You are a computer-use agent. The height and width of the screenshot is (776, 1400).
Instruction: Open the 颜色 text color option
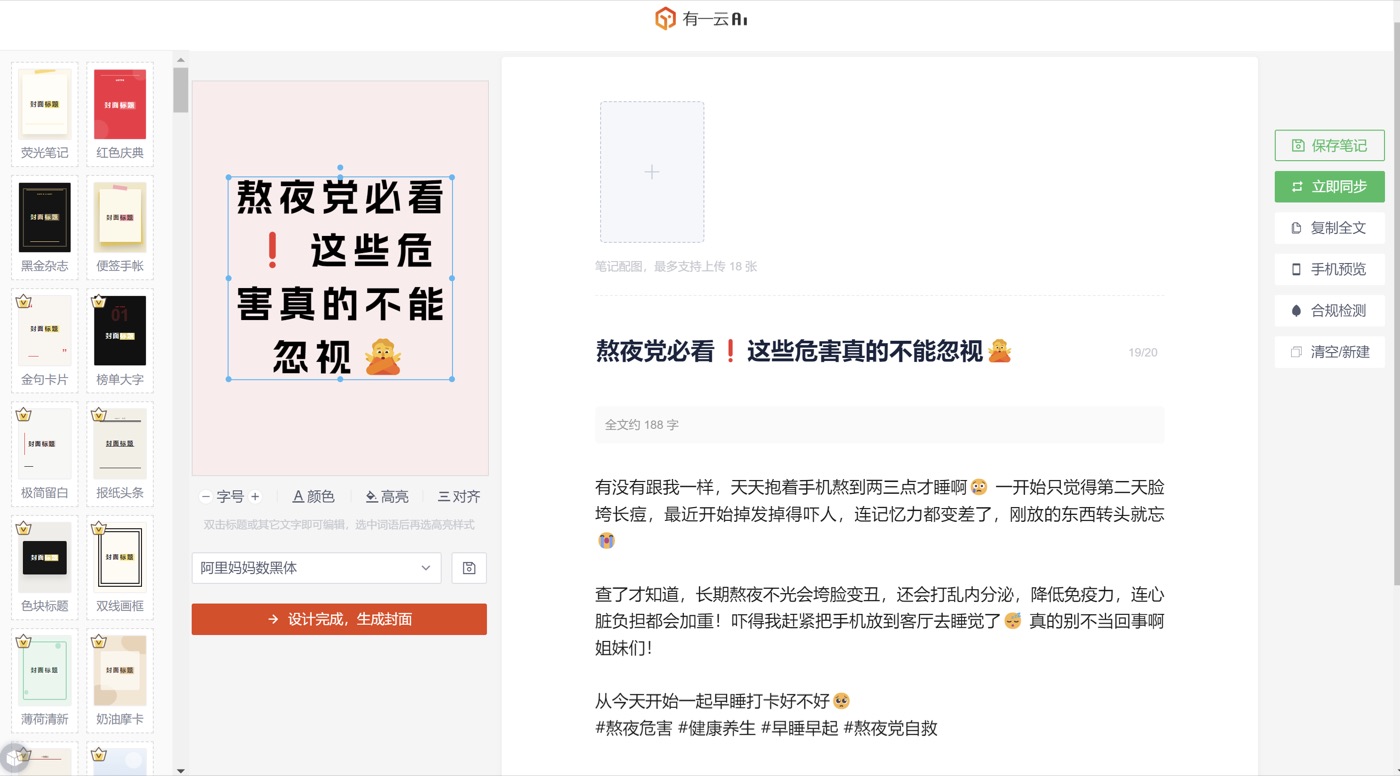click(313, 496)
